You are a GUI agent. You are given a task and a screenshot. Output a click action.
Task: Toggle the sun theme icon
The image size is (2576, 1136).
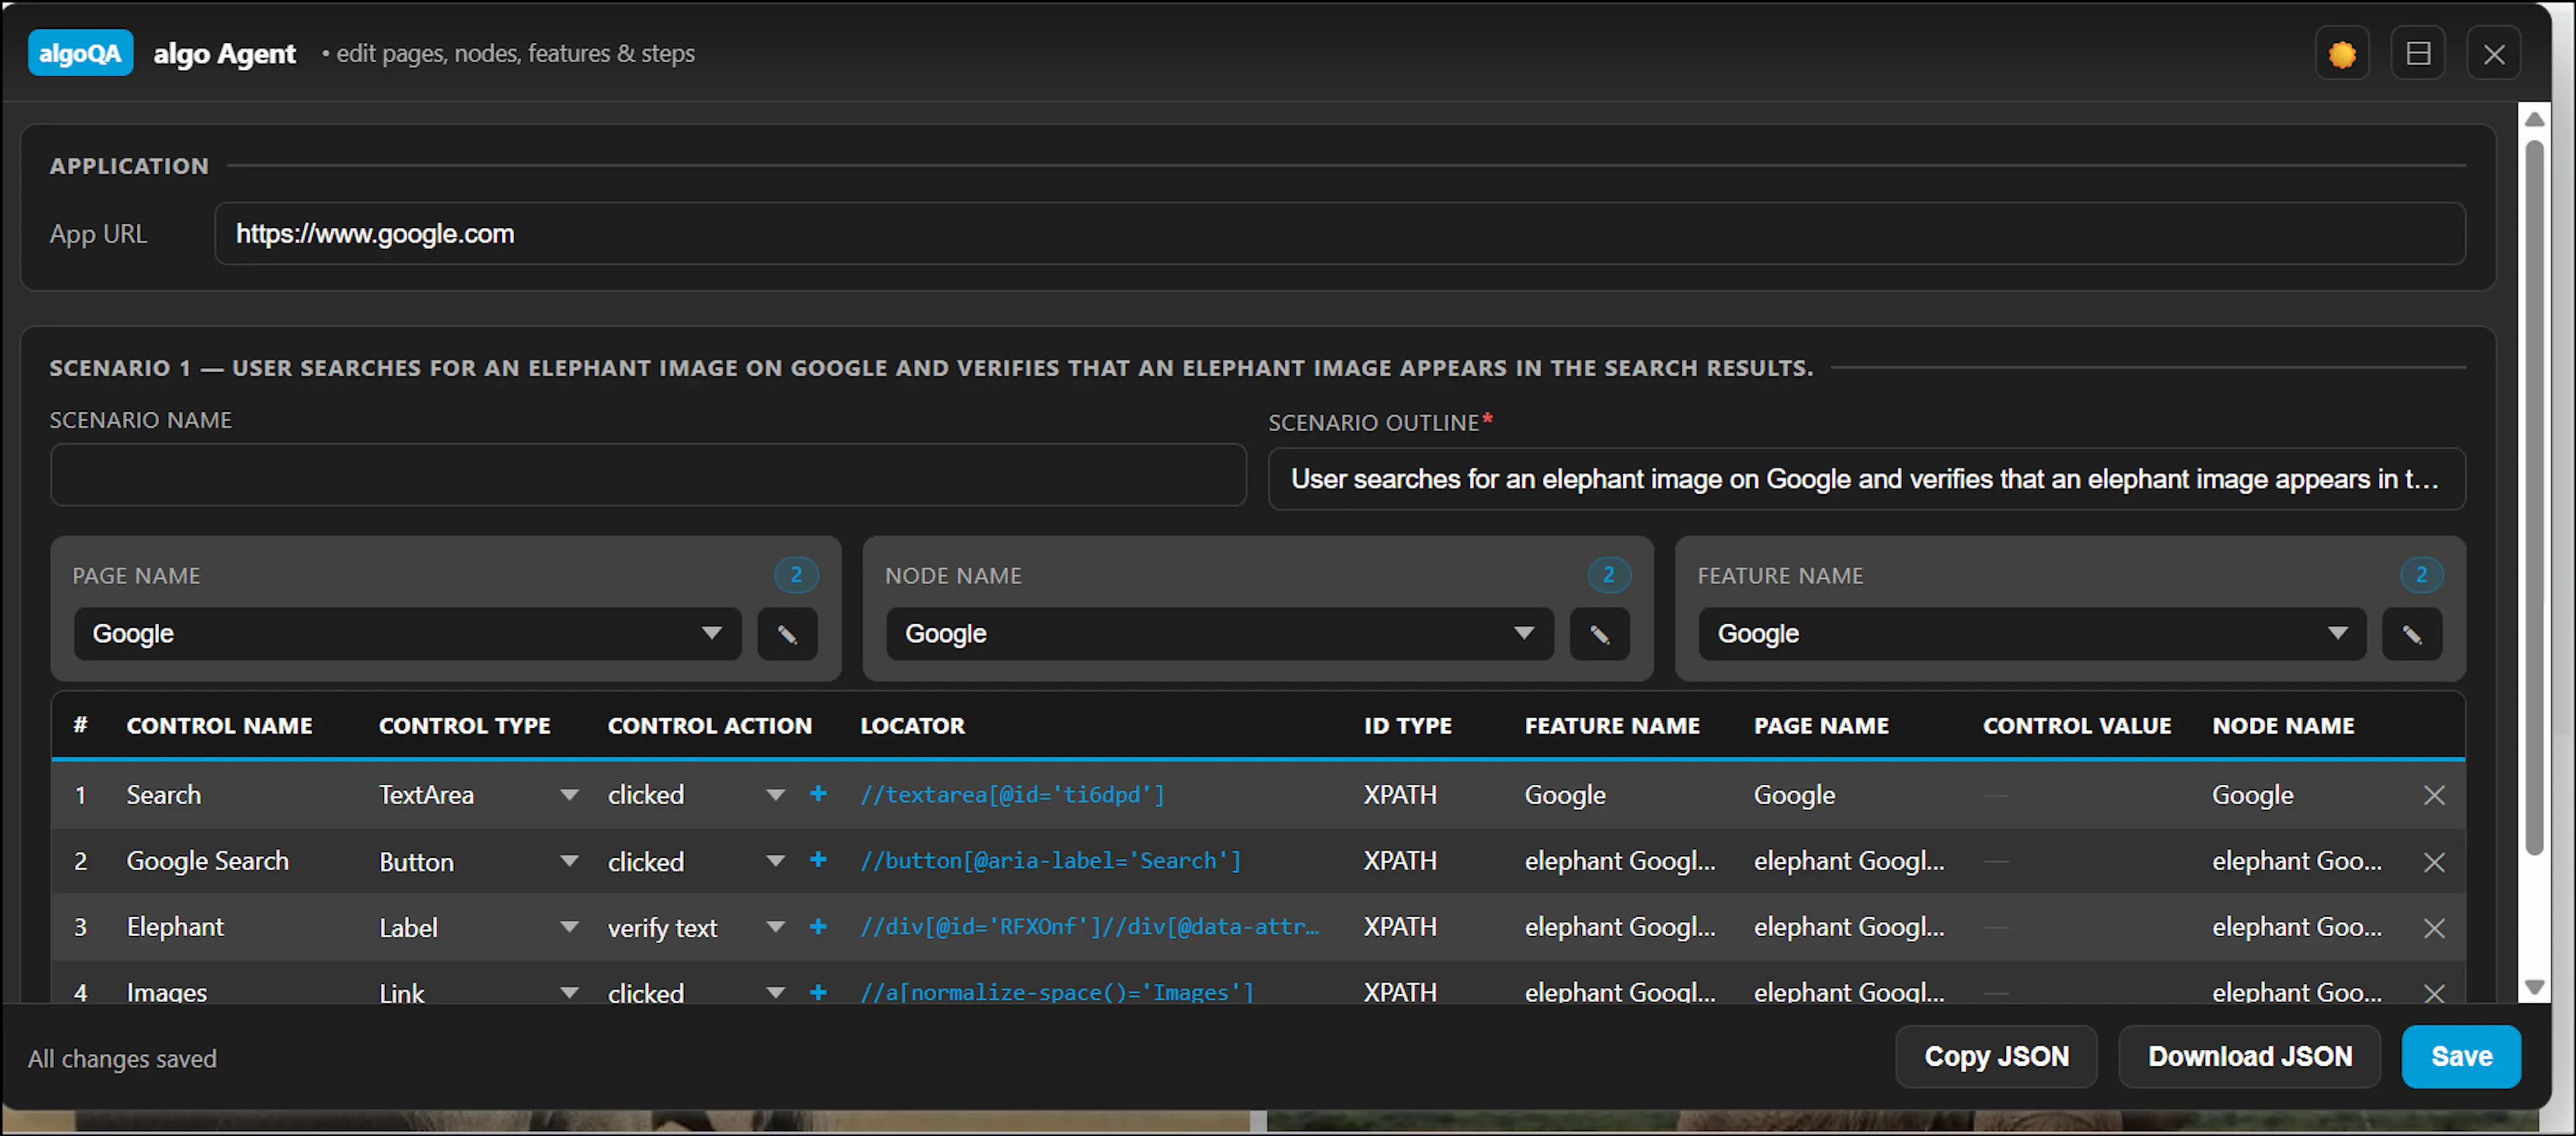coord(2341,54)
